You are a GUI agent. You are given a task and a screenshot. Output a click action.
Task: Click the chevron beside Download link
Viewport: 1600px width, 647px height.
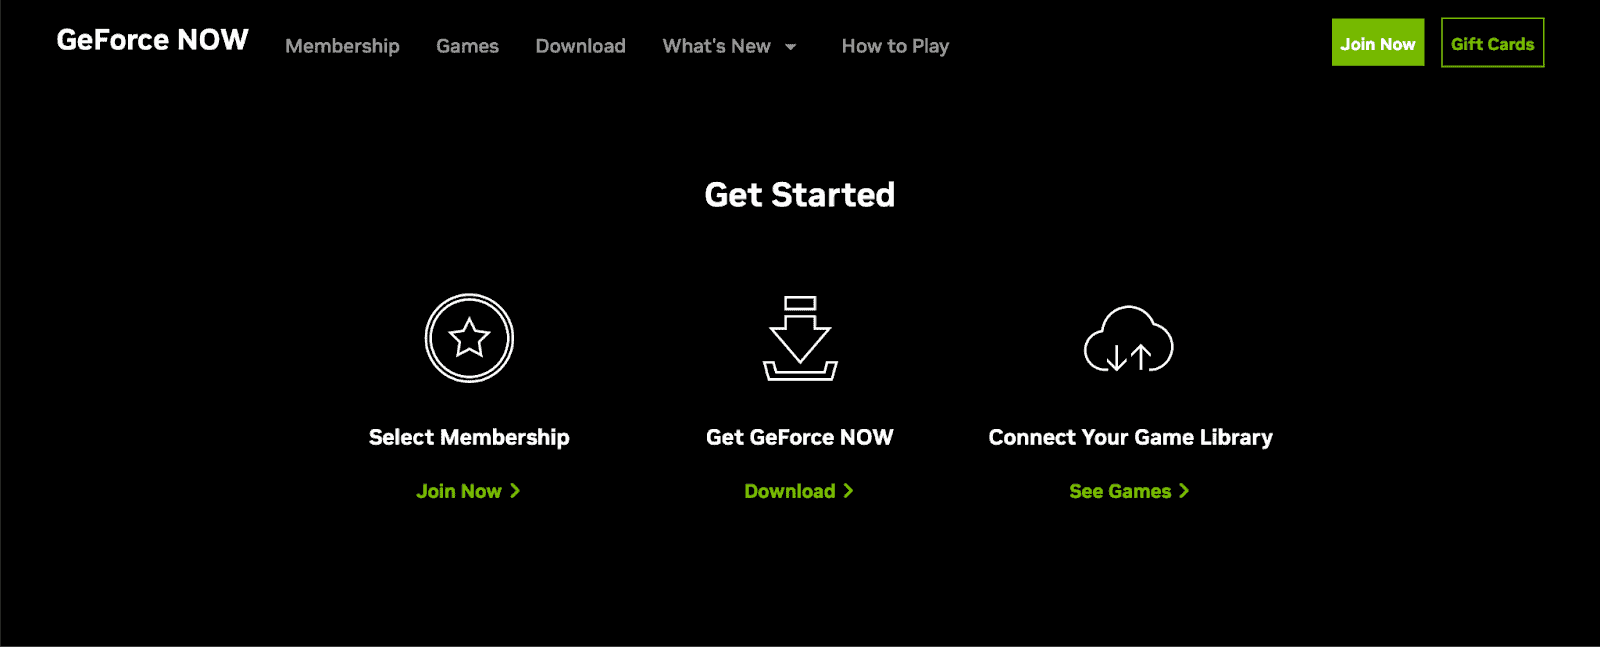pos(848,491)
